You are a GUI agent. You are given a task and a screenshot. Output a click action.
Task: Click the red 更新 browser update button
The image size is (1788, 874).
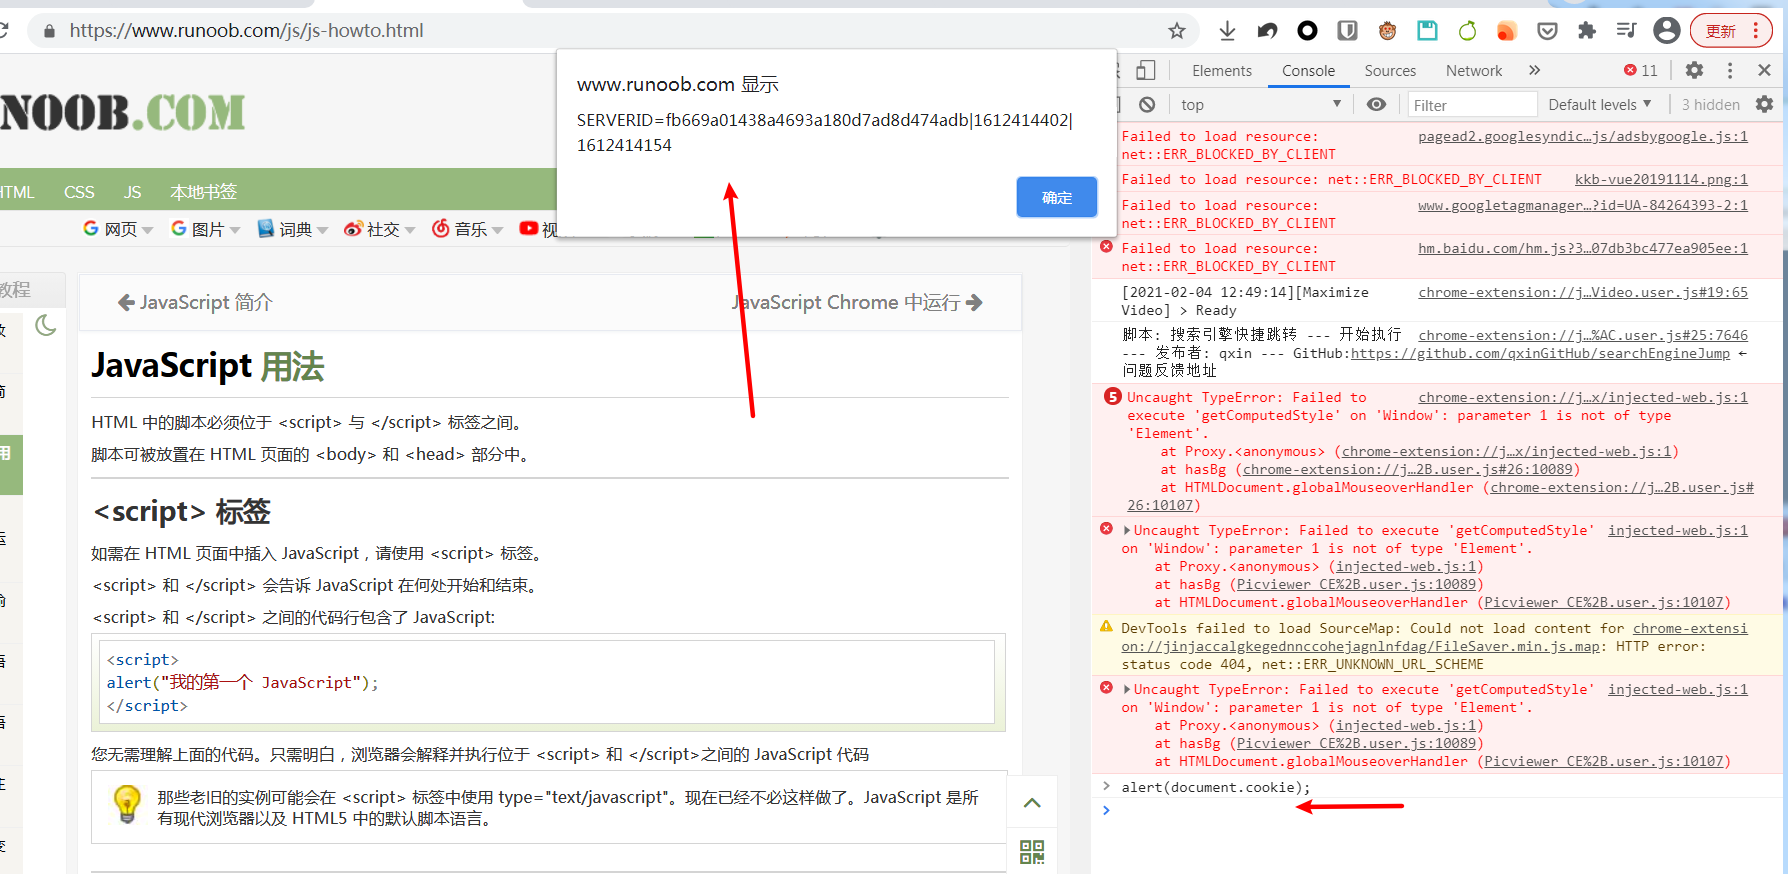click(1731, 31)
